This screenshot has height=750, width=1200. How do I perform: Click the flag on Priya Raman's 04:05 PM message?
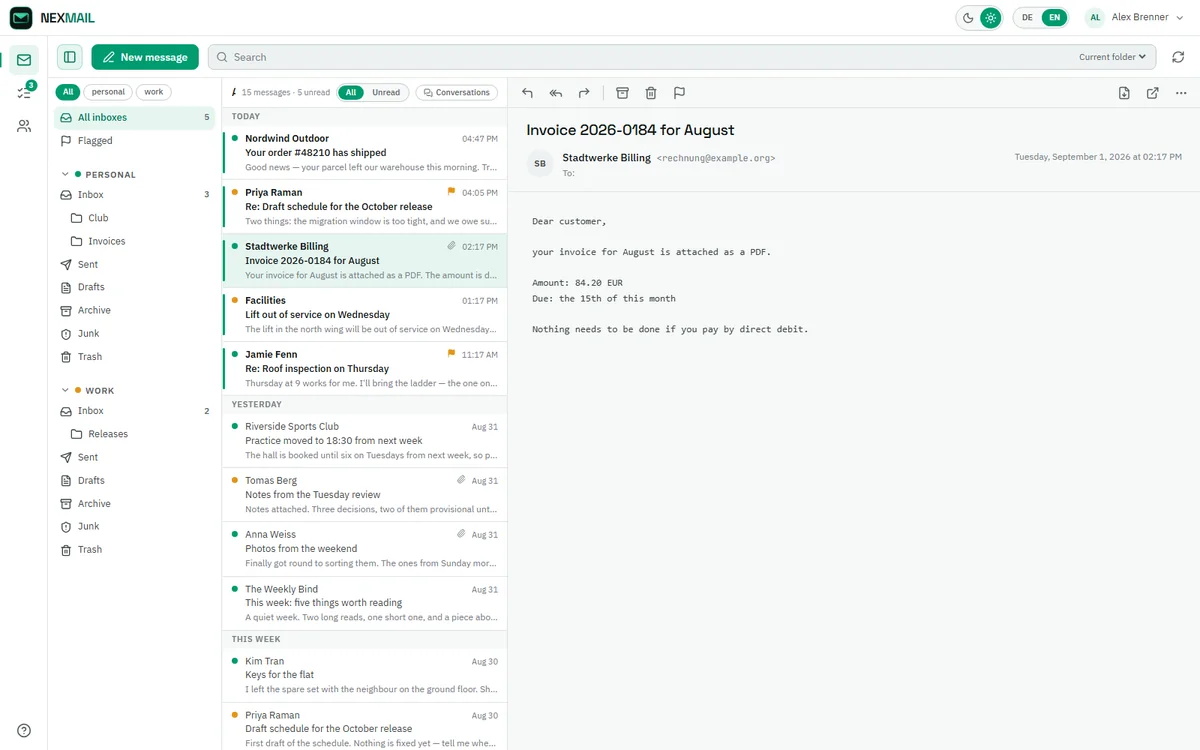(x=451, y=192)
